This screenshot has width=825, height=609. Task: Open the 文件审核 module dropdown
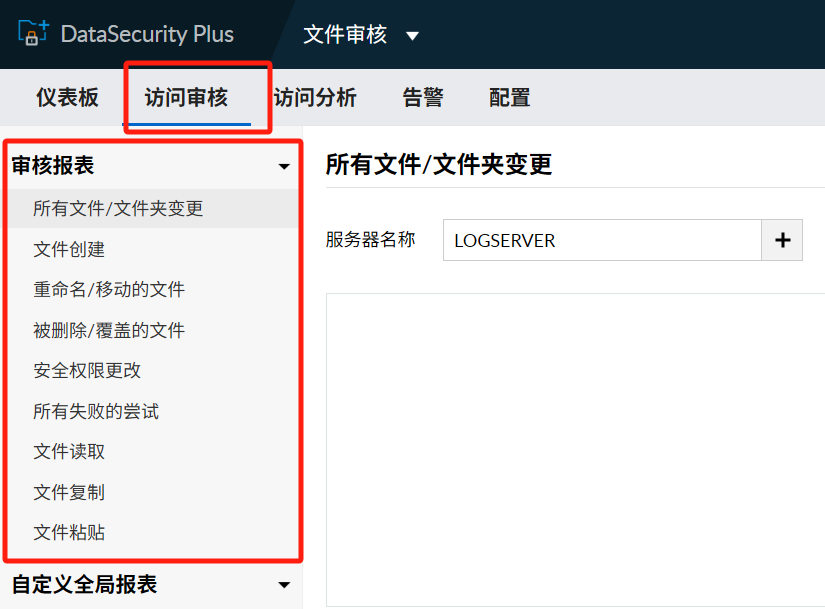pyautogui.click(x=412, y=36)
